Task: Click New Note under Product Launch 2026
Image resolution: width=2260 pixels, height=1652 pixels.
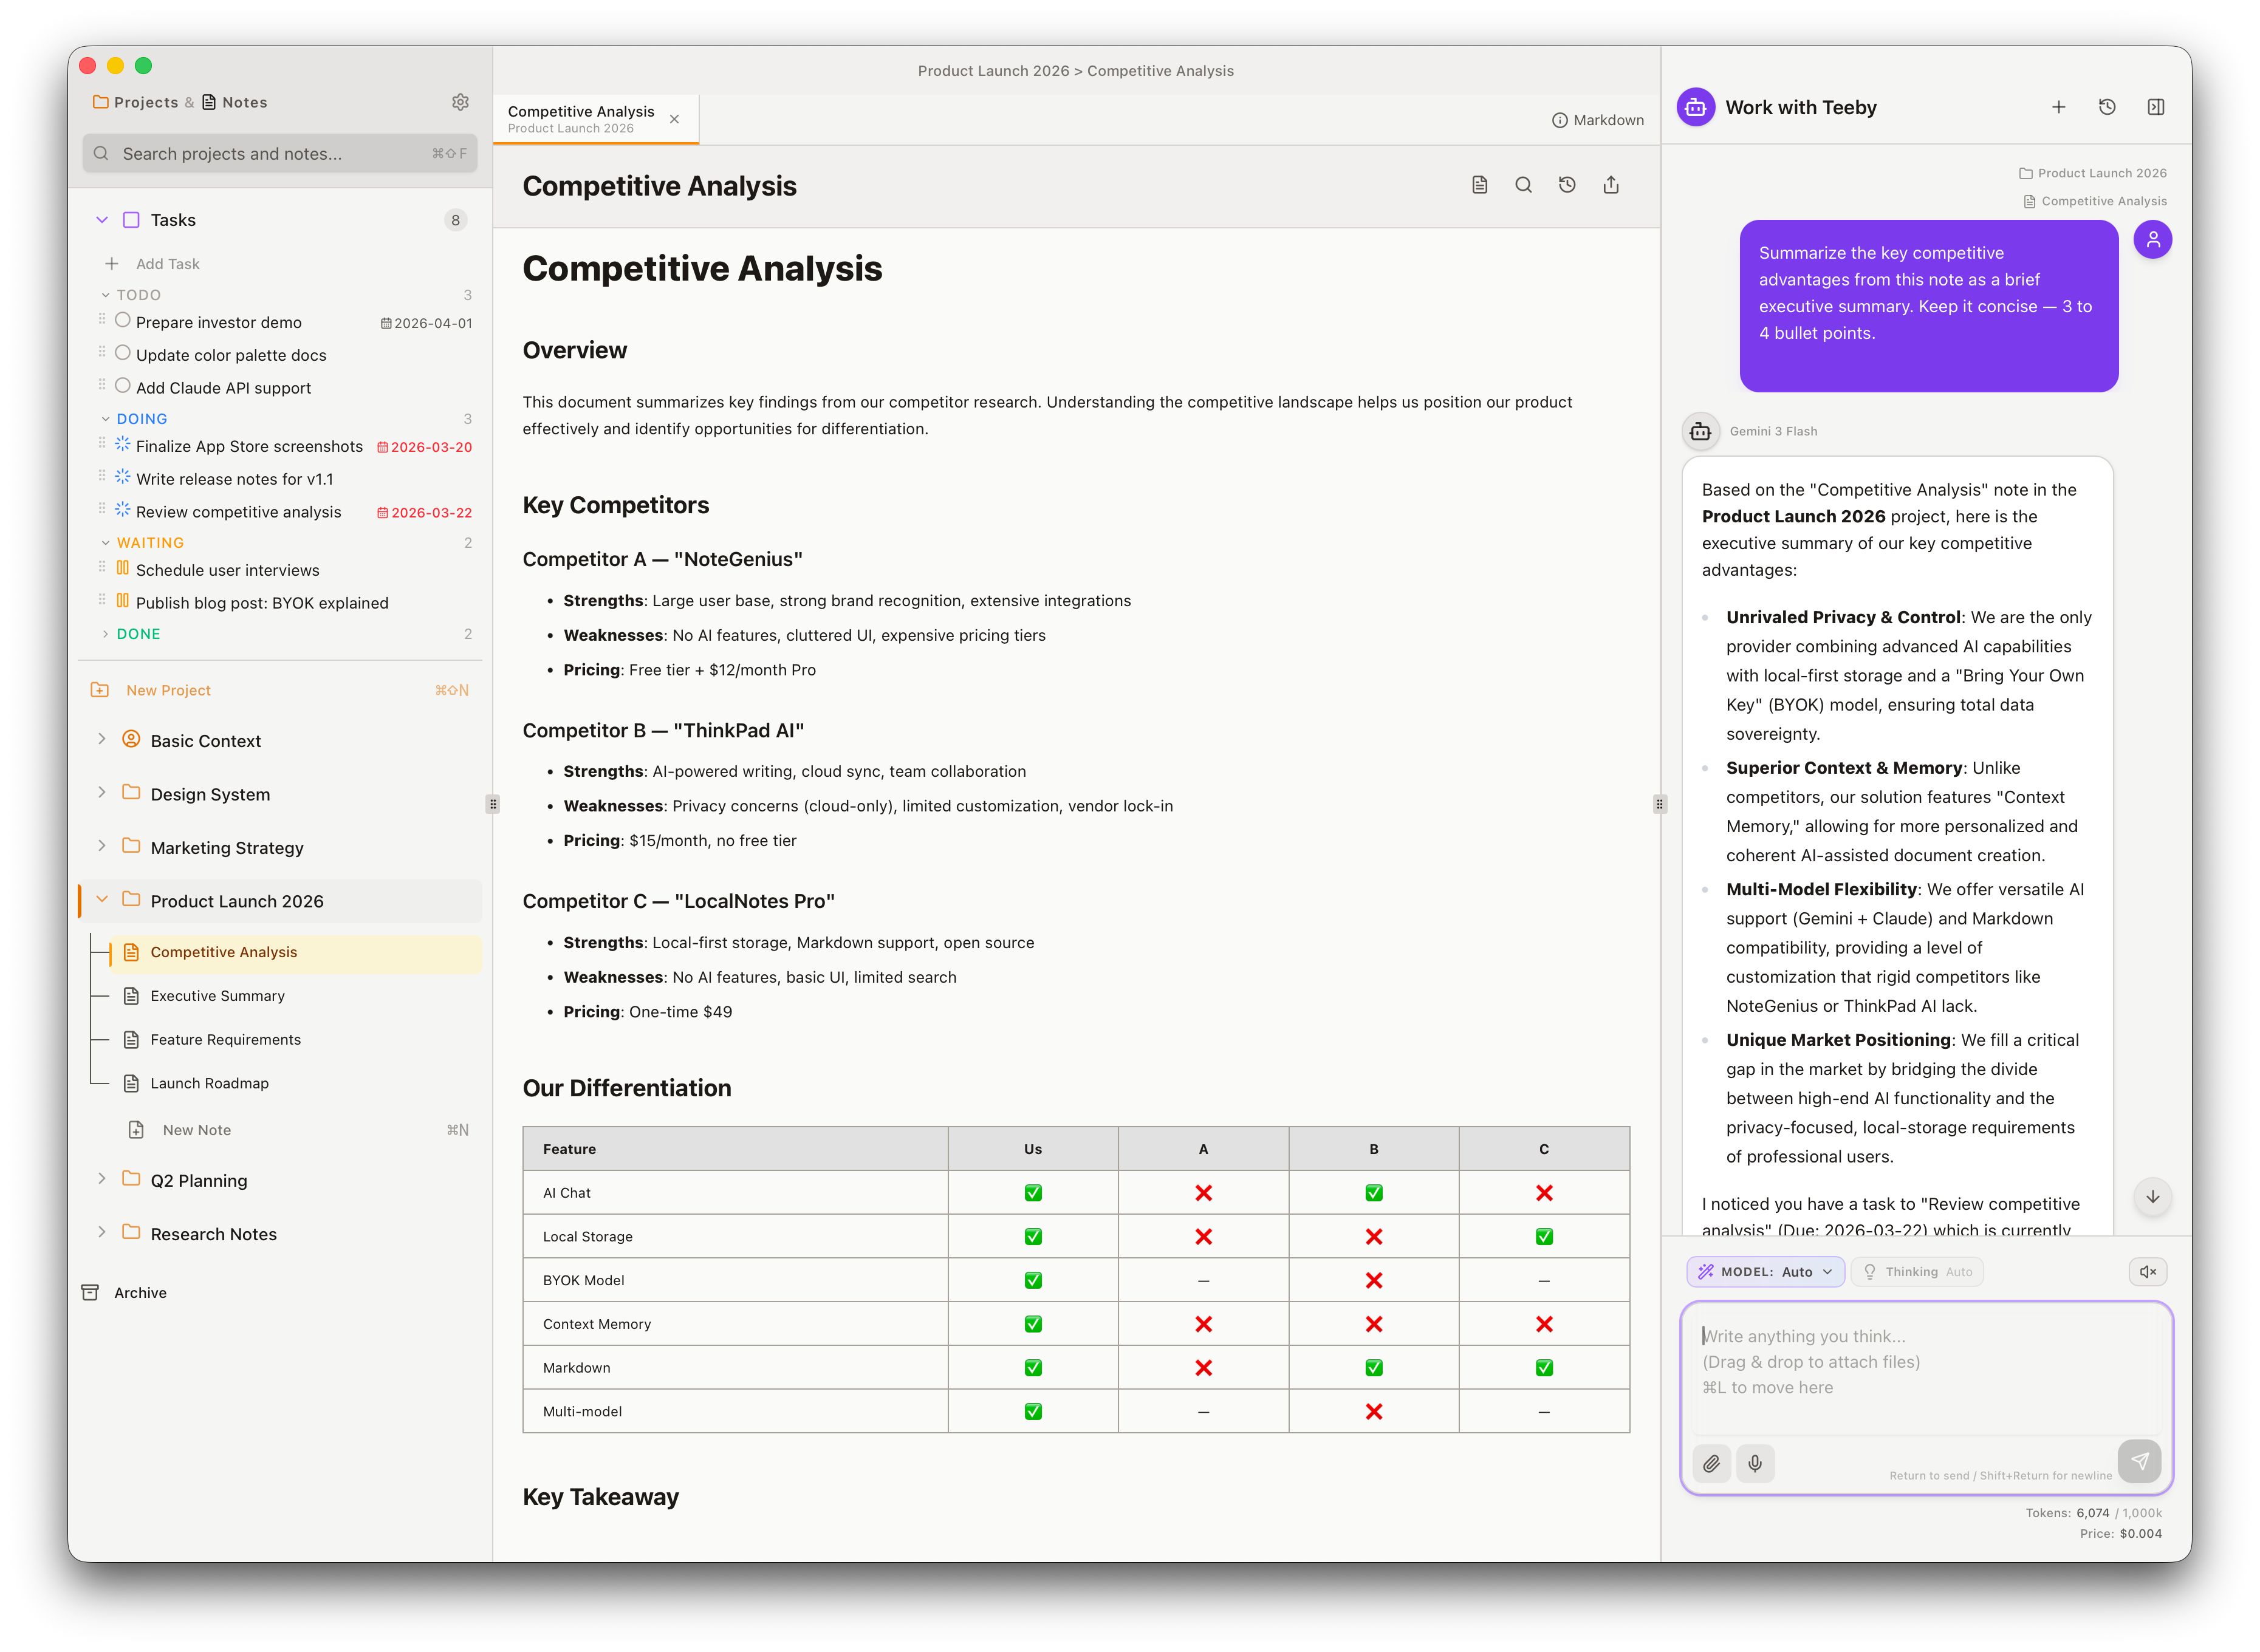Action: (298, 1130)
